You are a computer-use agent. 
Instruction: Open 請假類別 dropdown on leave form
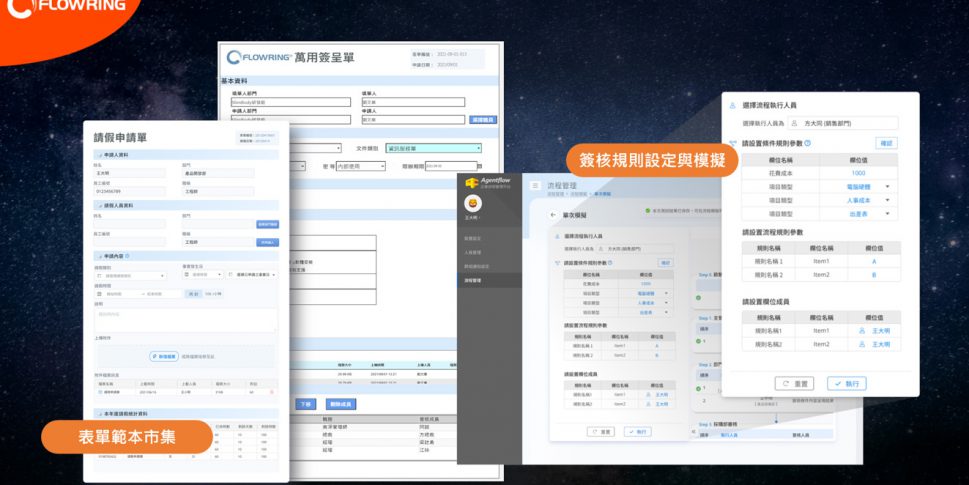[x=130, y=276]
